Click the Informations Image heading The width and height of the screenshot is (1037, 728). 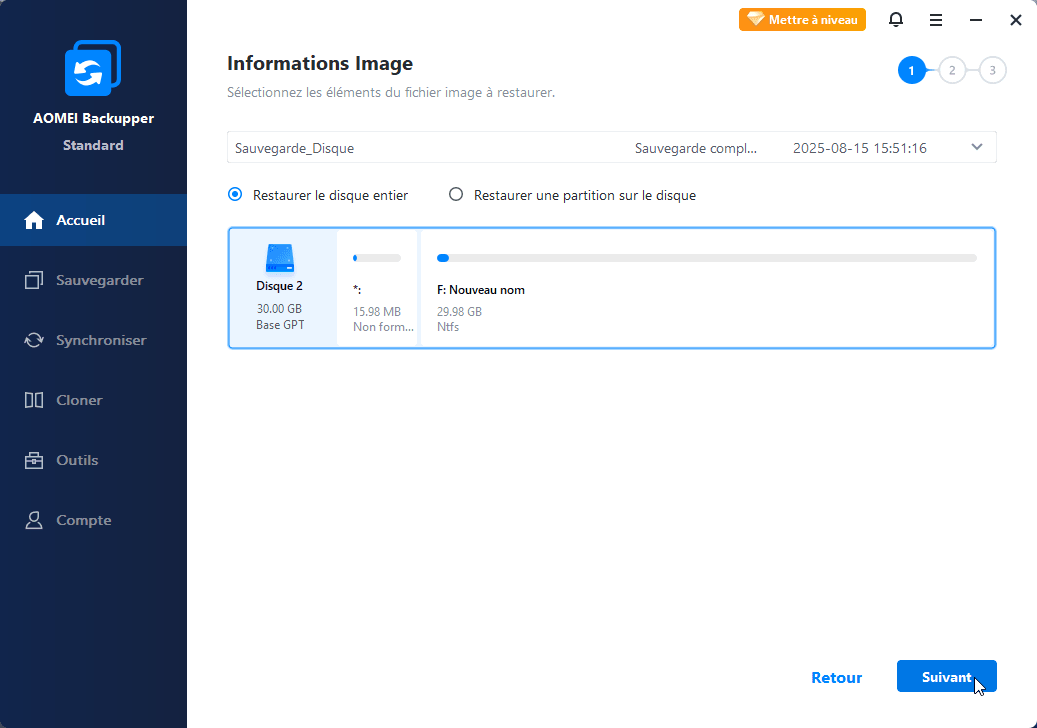tap(320, 63)
